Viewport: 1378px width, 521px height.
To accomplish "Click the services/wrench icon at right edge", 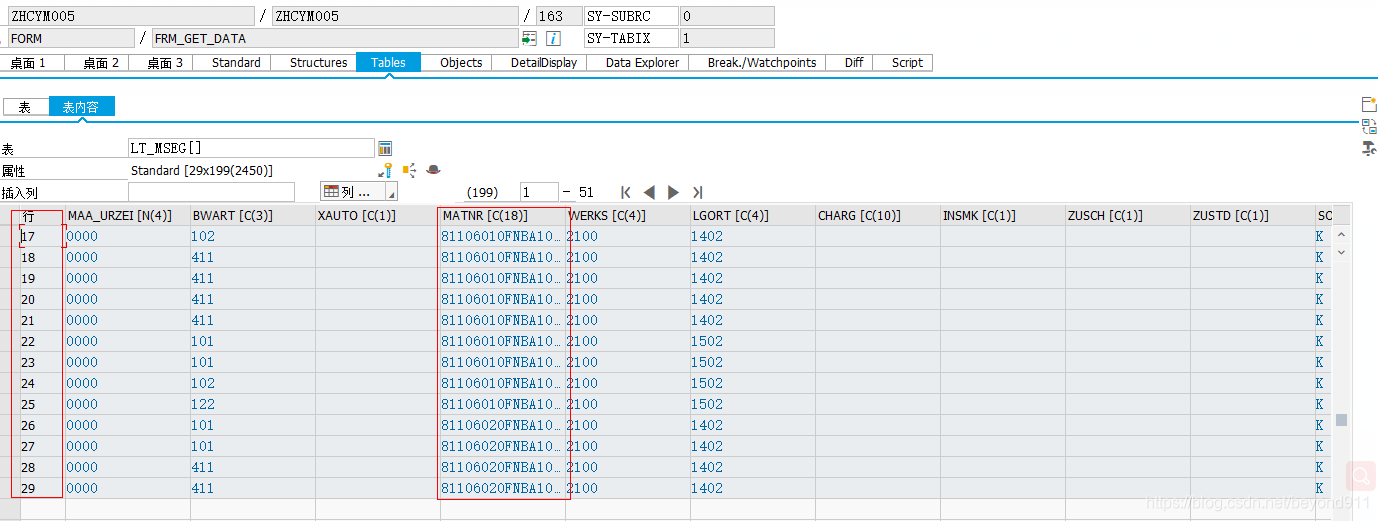I will [1369, 148].
